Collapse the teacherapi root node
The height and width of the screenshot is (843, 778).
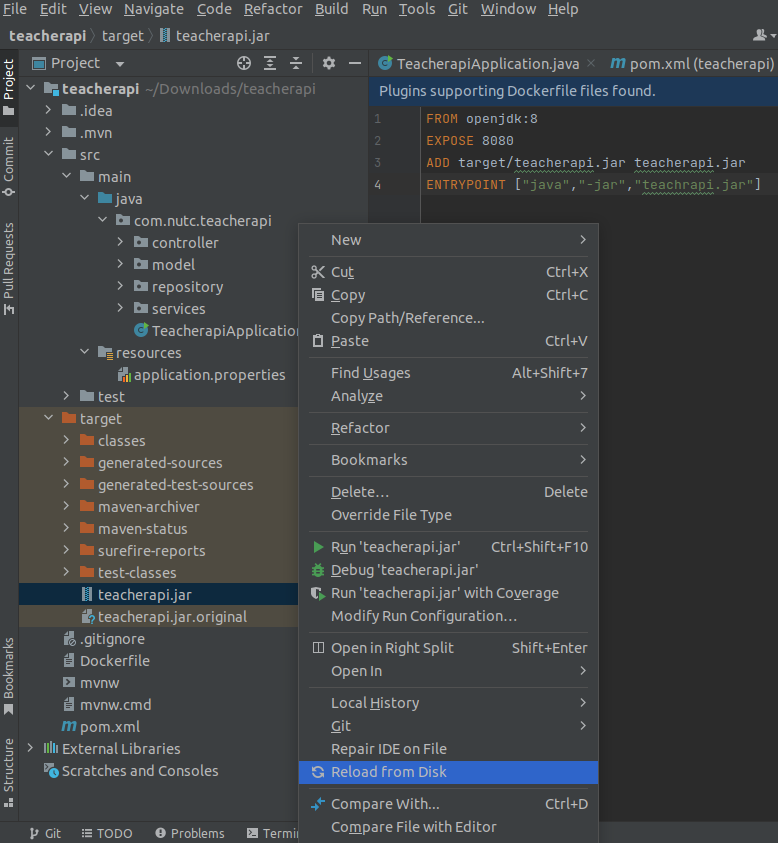[31, 88]
